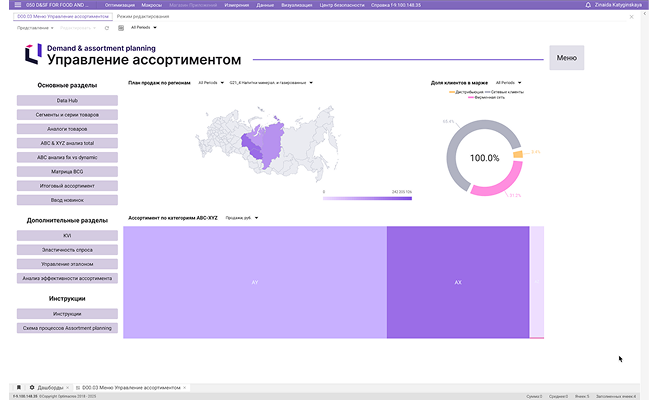Click the refresh icon in the toolbar
The image size is (658, 400).
point(107,27)
